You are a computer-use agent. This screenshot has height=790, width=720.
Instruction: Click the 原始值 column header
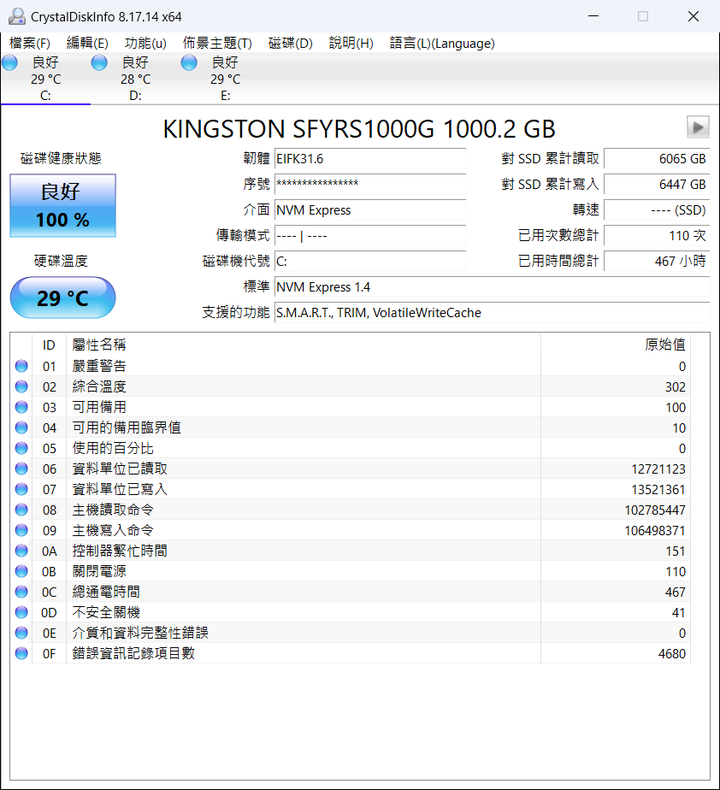pos(616,345)
